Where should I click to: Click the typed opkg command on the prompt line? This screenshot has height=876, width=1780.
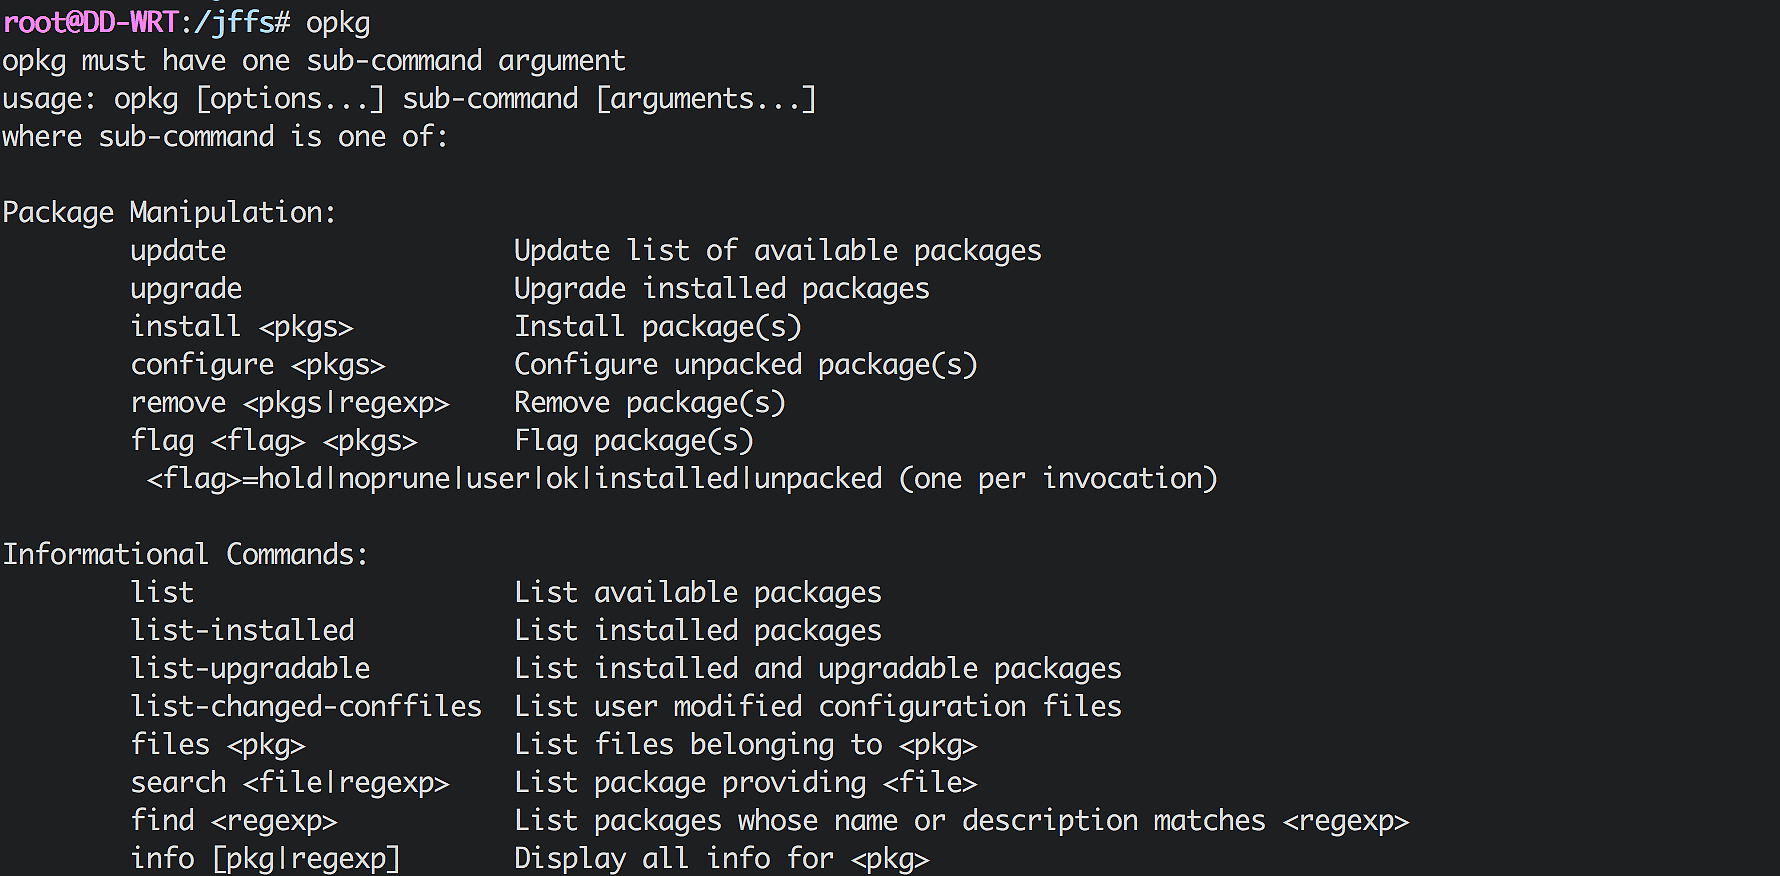coord(338,23)
